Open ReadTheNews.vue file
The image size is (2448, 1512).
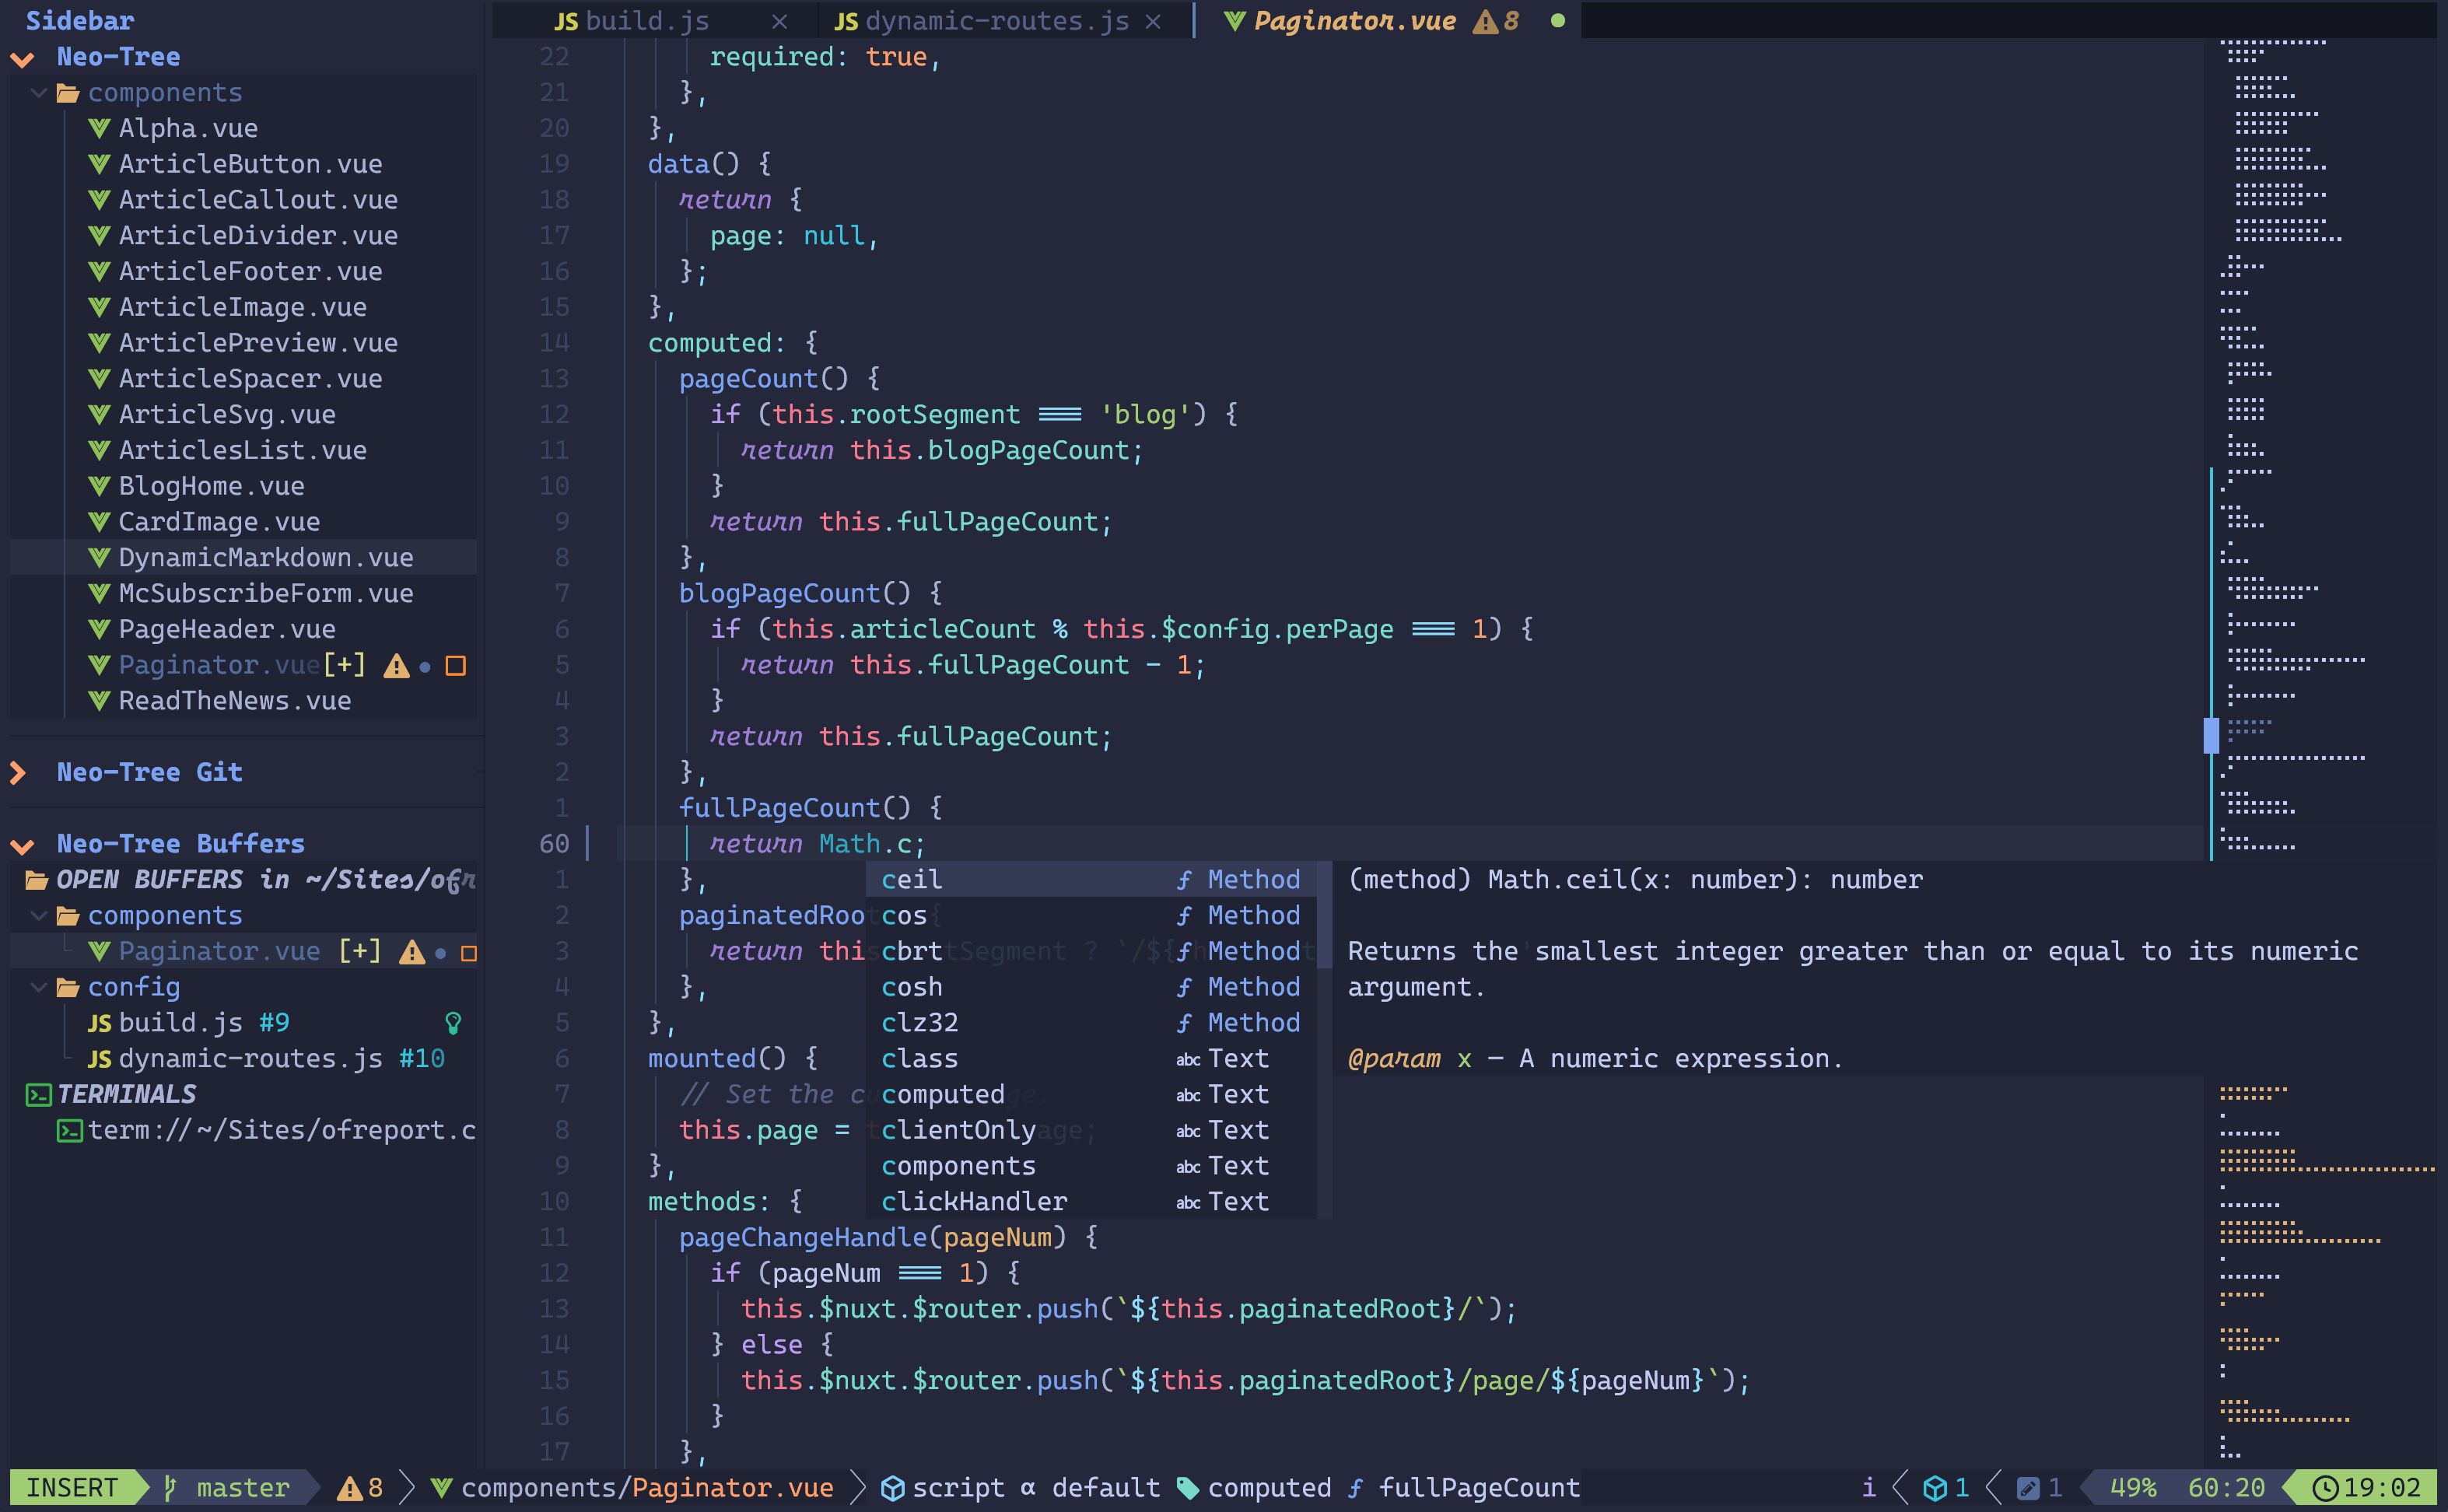point(235,702)
